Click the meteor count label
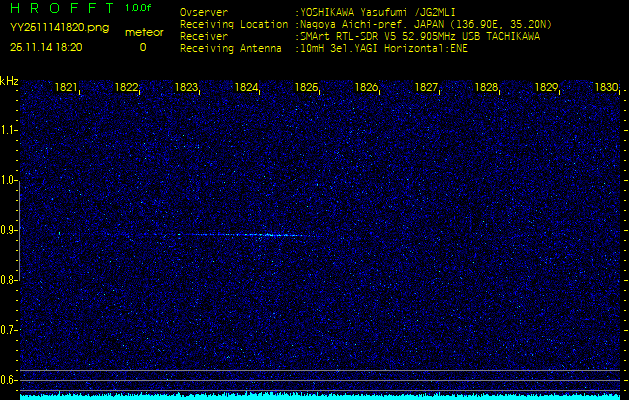 tap(142, 32)
